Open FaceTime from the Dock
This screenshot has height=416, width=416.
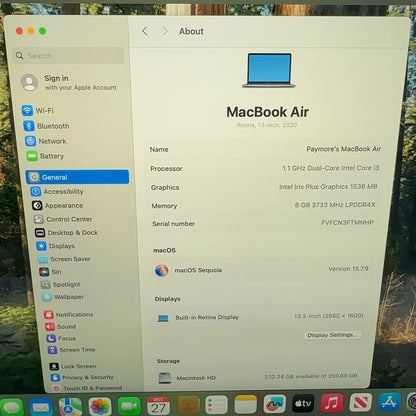coord(129,406)
